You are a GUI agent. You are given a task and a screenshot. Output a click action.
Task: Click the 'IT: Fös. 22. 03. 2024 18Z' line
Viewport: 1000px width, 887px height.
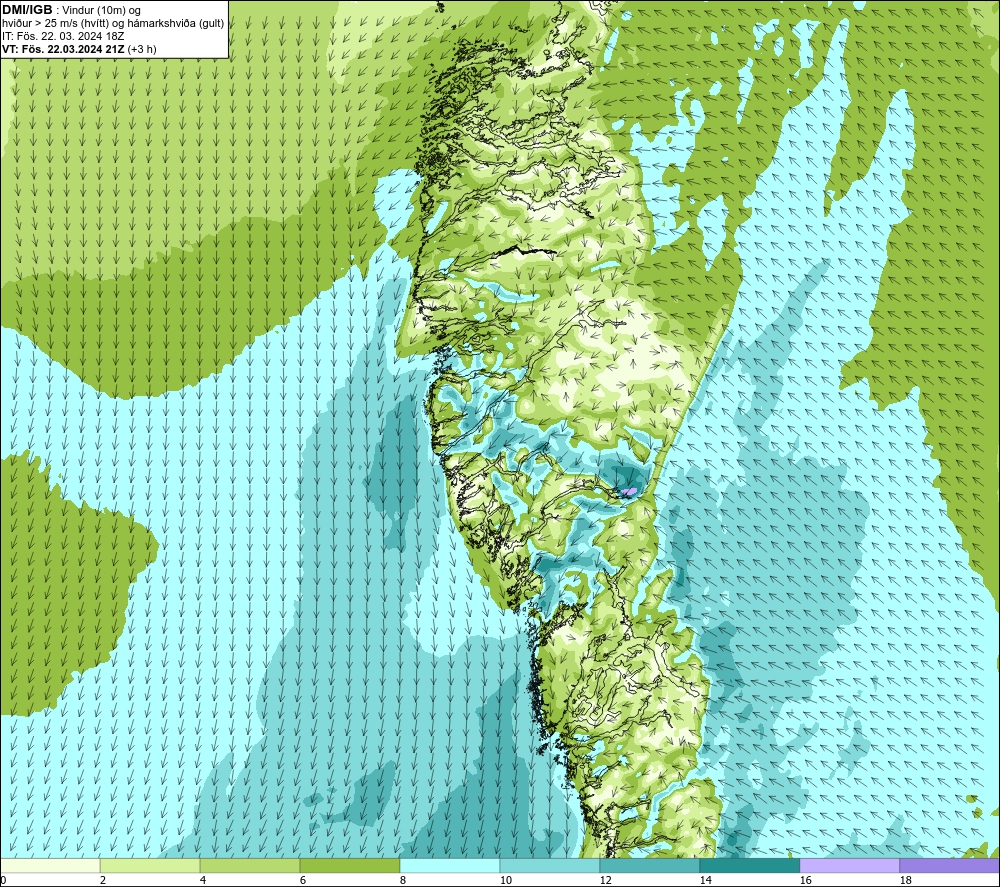[x=63, y=36]
